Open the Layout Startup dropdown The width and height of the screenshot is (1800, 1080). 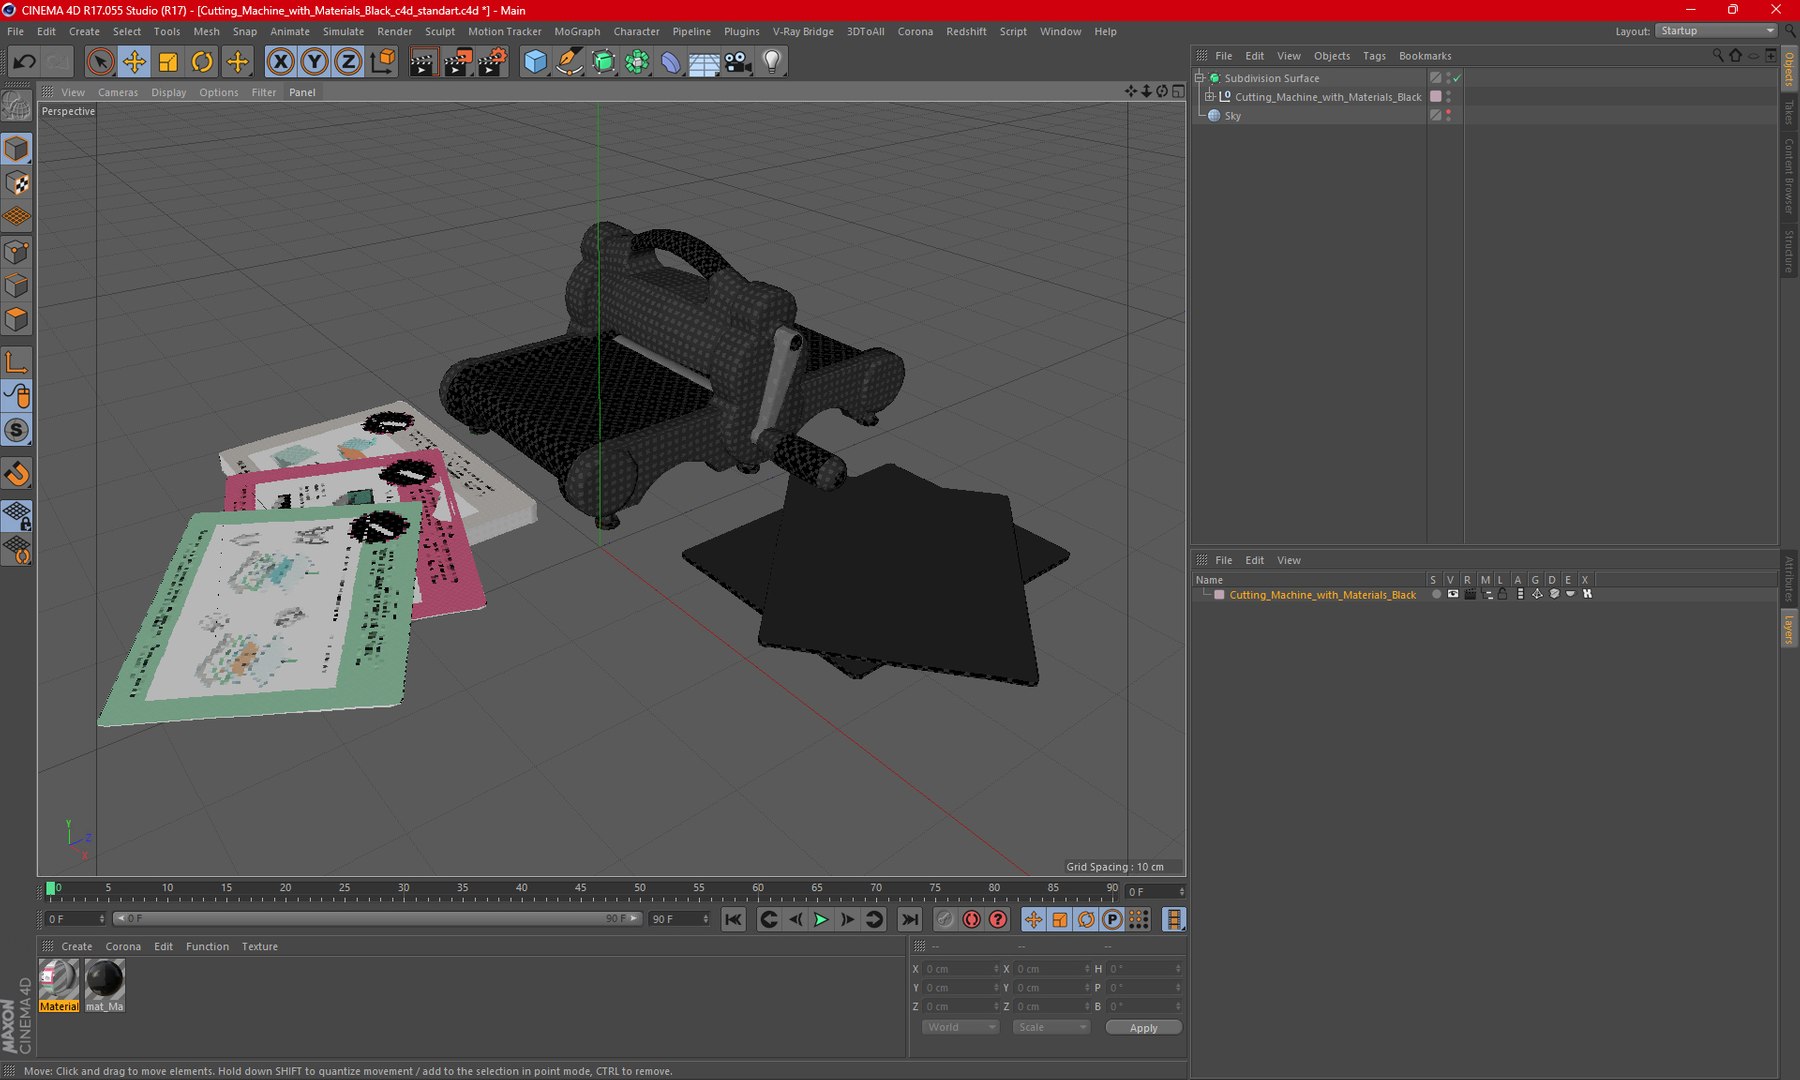click(x=1716, y=31)
